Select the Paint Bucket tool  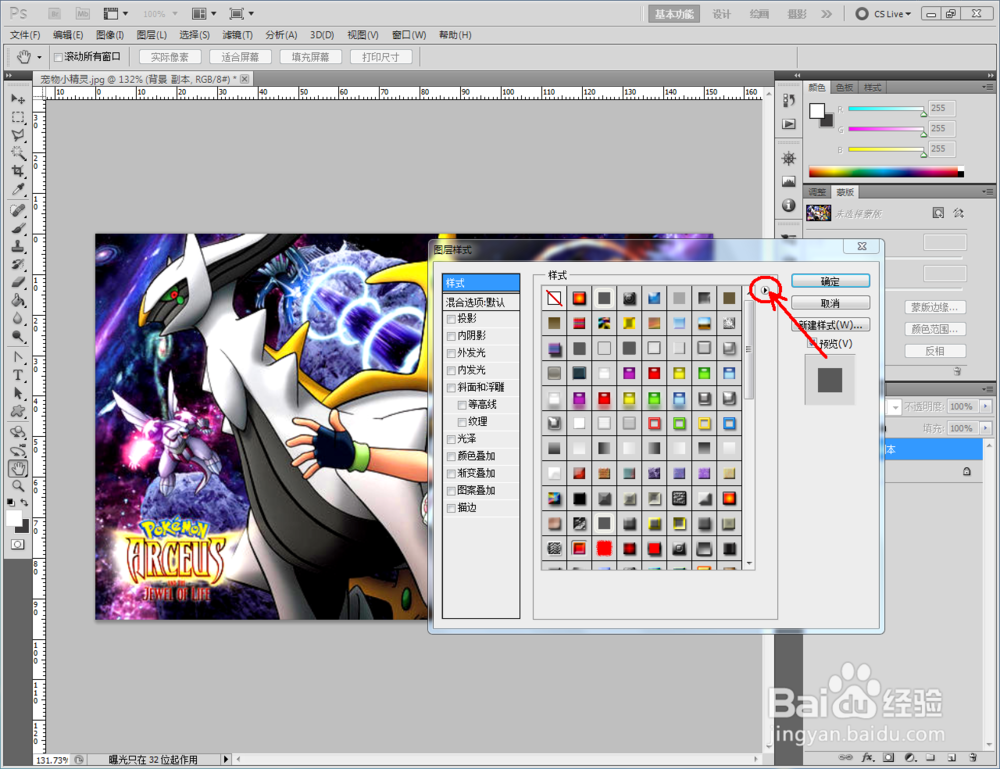point(18,300)
